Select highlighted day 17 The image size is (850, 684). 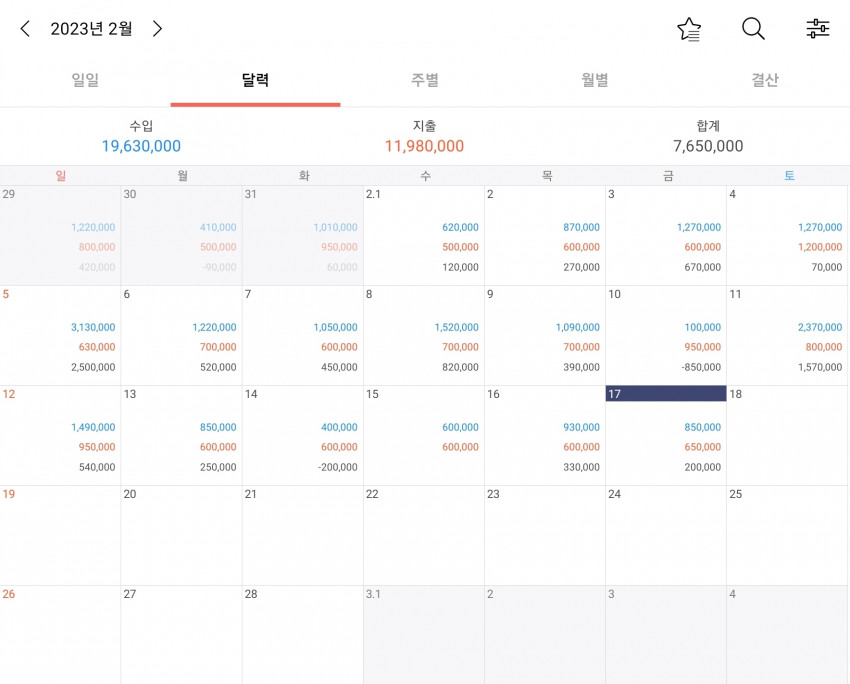pyautogui.click(x=666, y=435)
